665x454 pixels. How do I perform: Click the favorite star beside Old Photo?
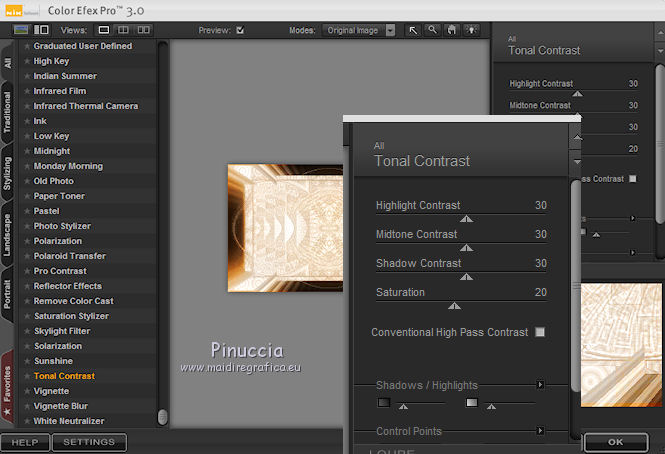coord(27,181)
